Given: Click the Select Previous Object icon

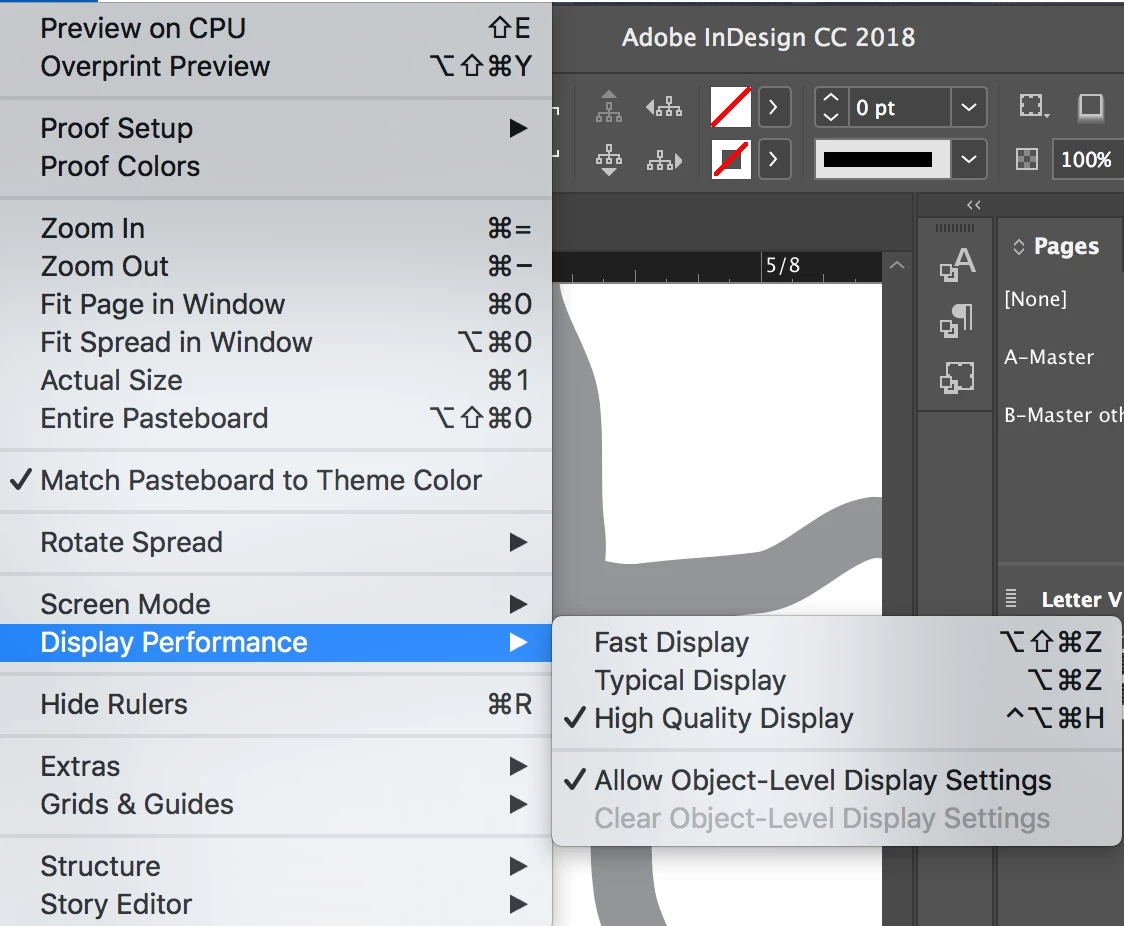Looking at the screenshot, I should pos(664,107).
